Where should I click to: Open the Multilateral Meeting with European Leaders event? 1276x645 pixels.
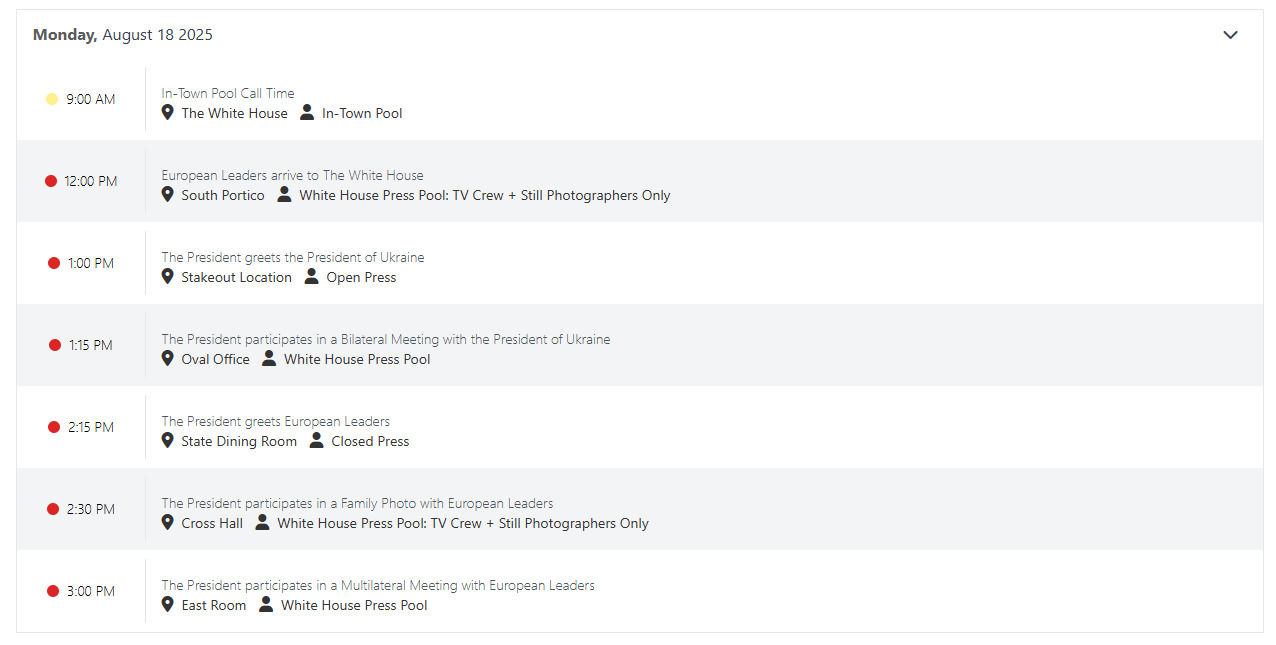coord(378,585)
